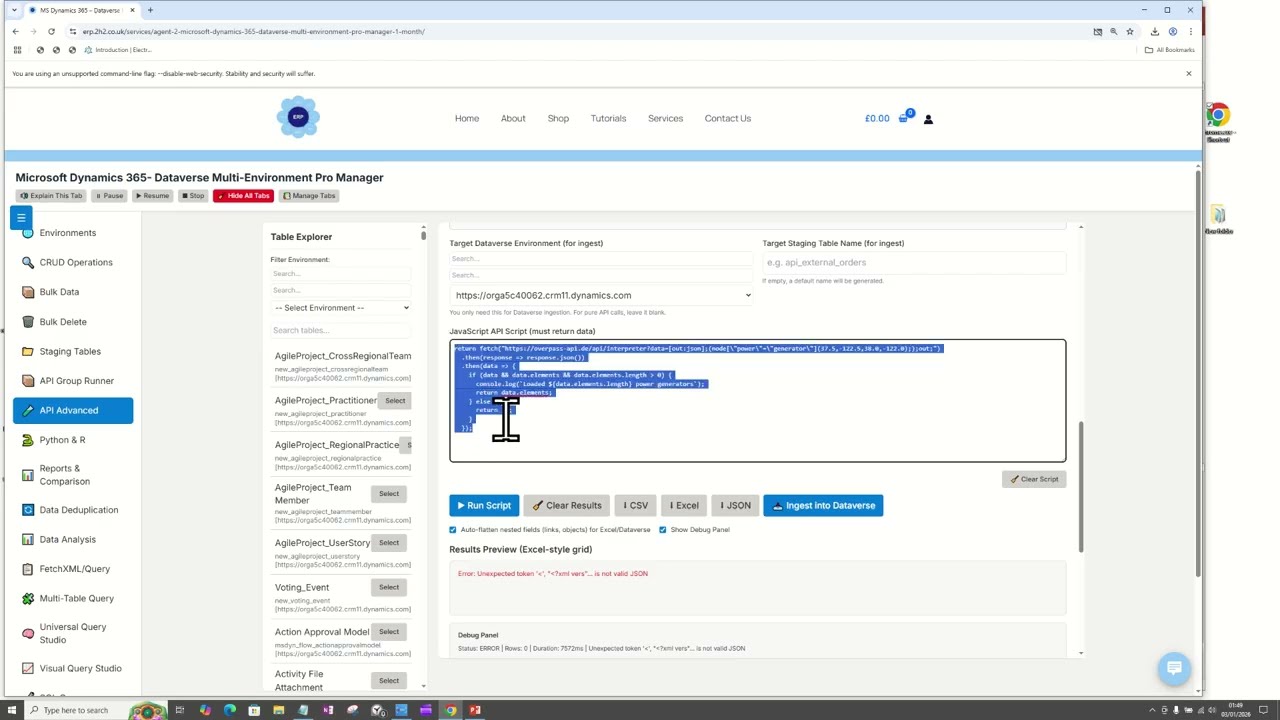Viewport: 1280px width, 720px height.
Task: Click the Multi-Table Query icon
Action: tap(28, 598)
